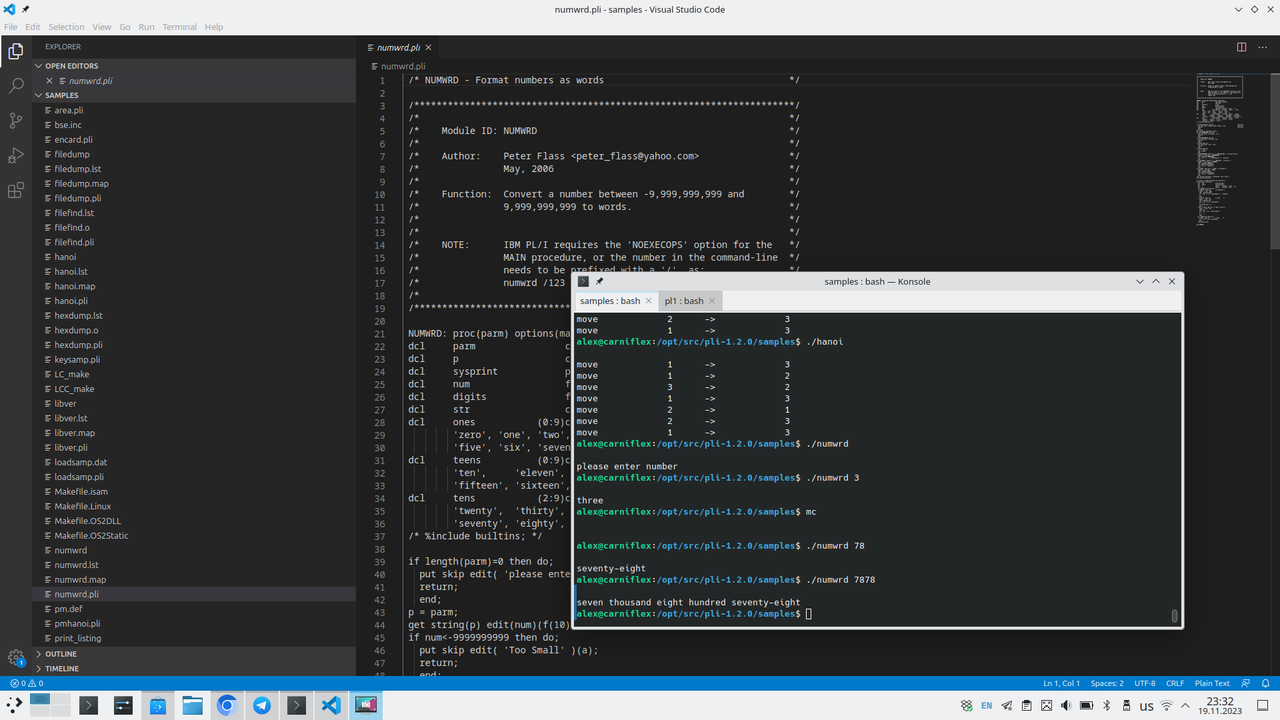The image size is (1280, 720).
Task: Open Makefile.Linux in file explorer
Action: point(195,506)
